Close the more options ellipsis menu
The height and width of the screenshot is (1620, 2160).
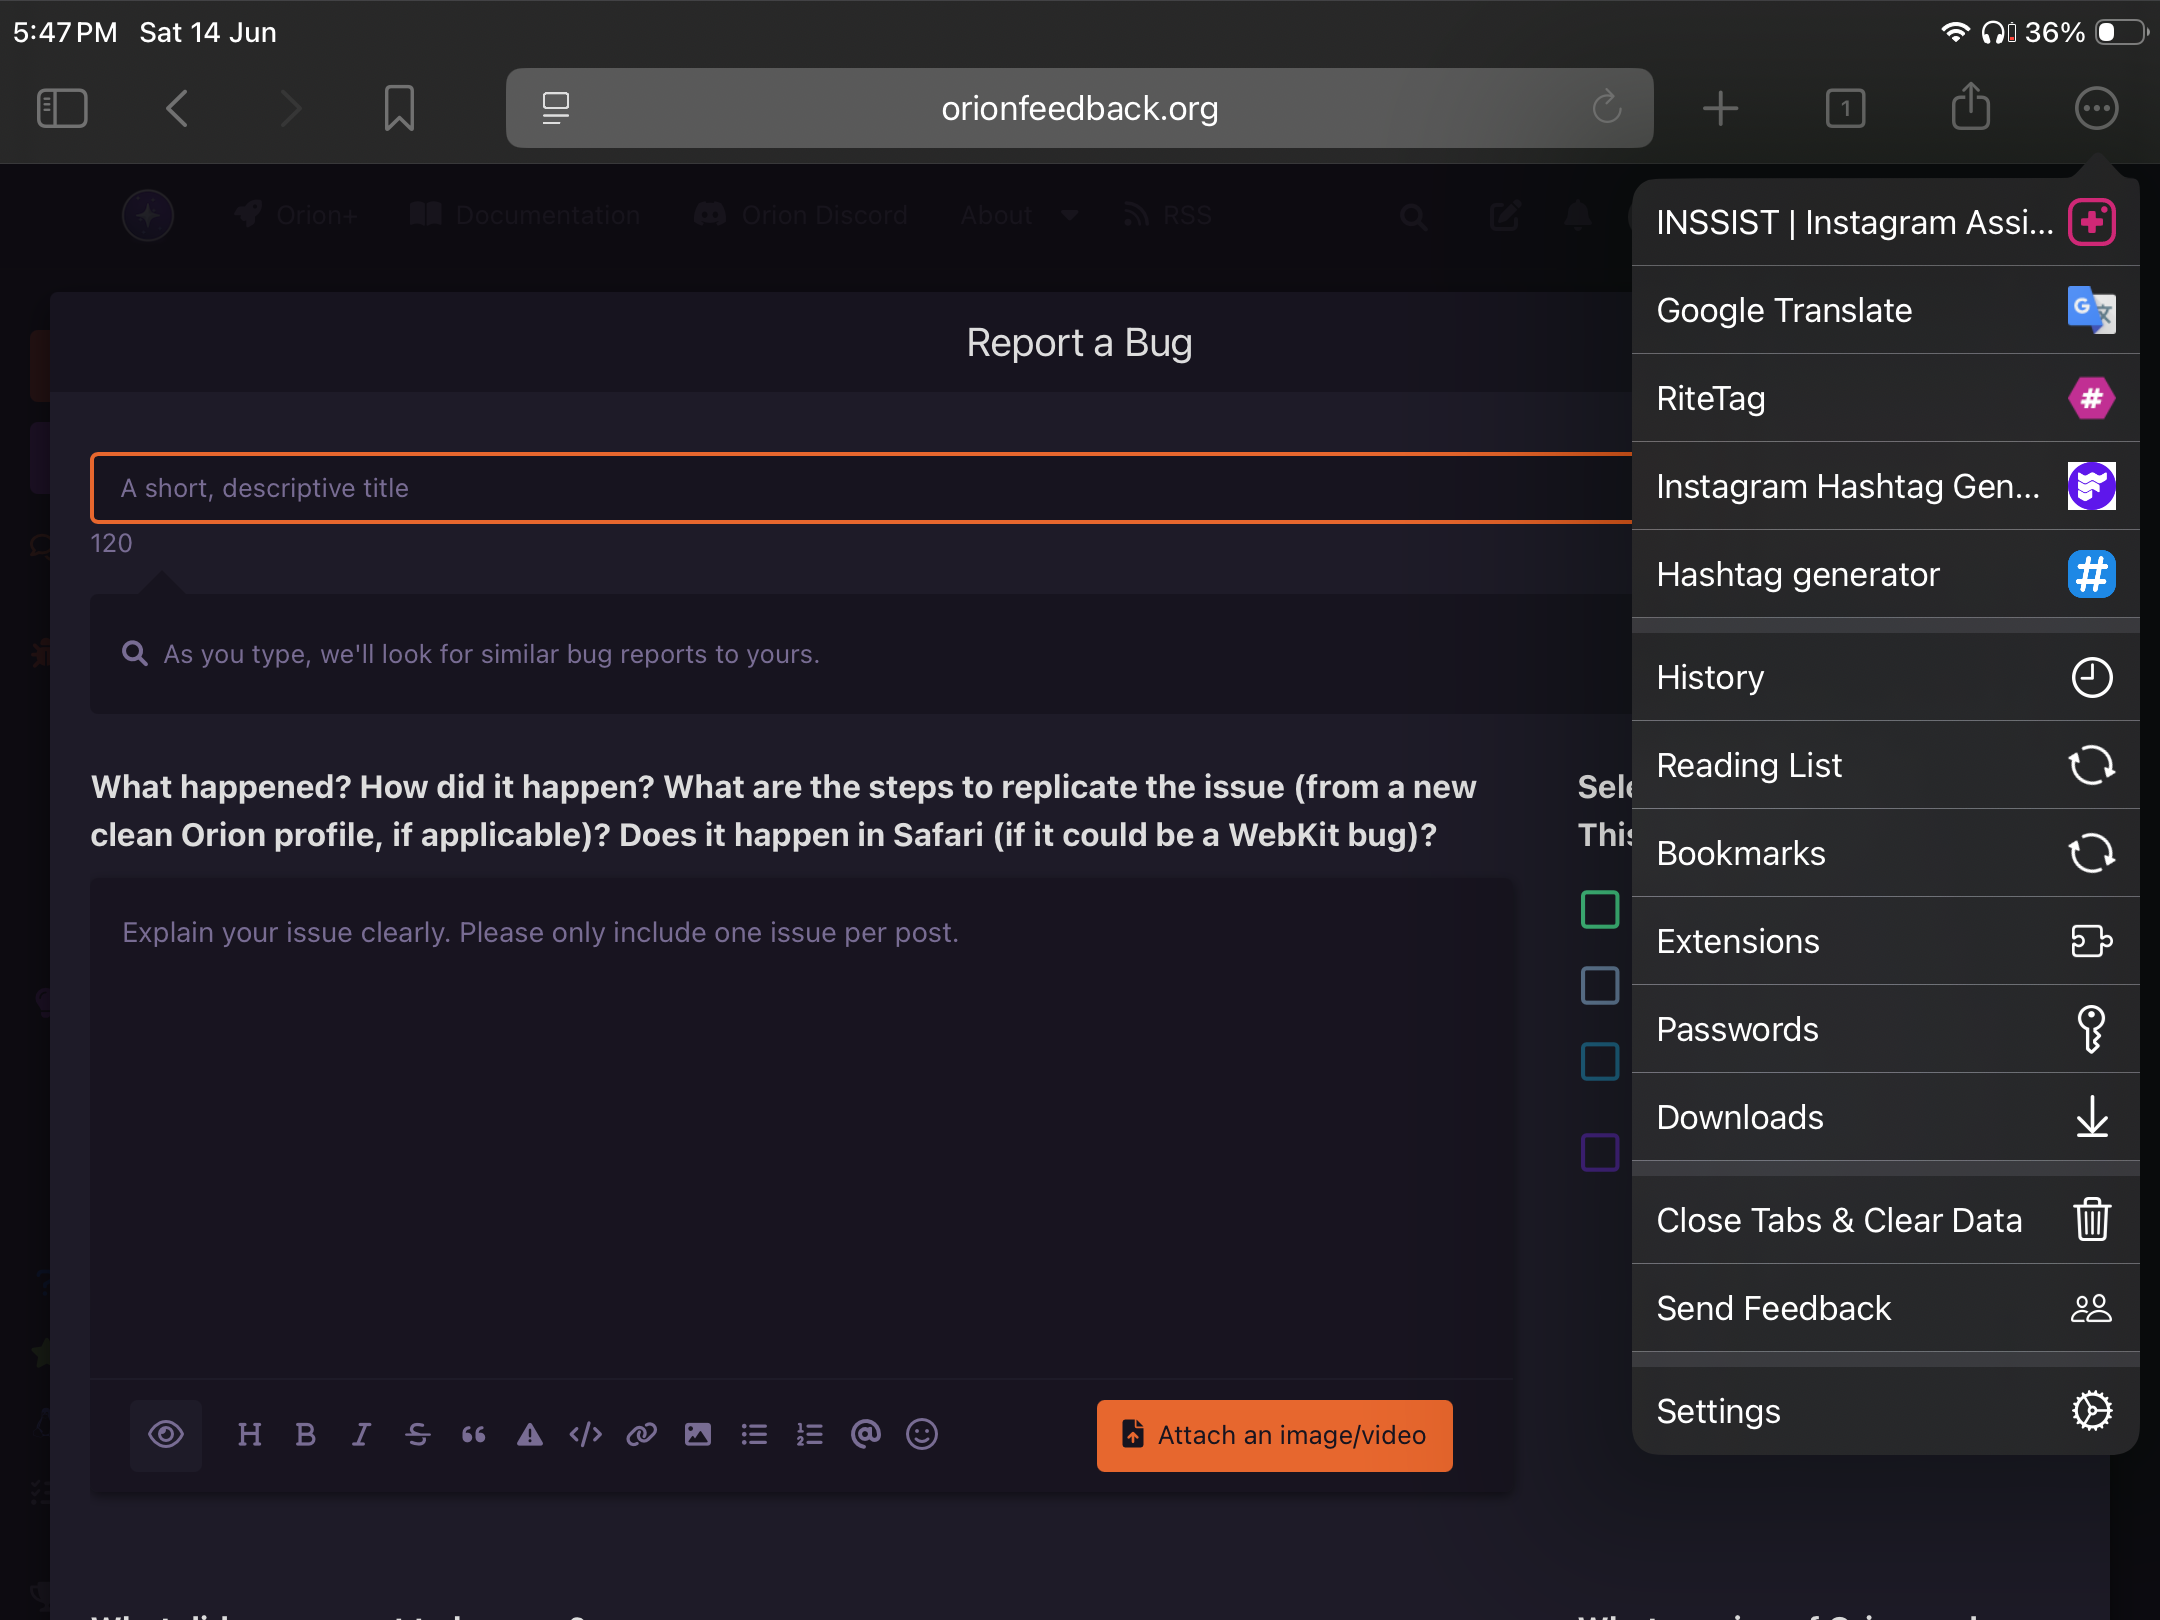pyautogui.click(x=2096, y=108)
